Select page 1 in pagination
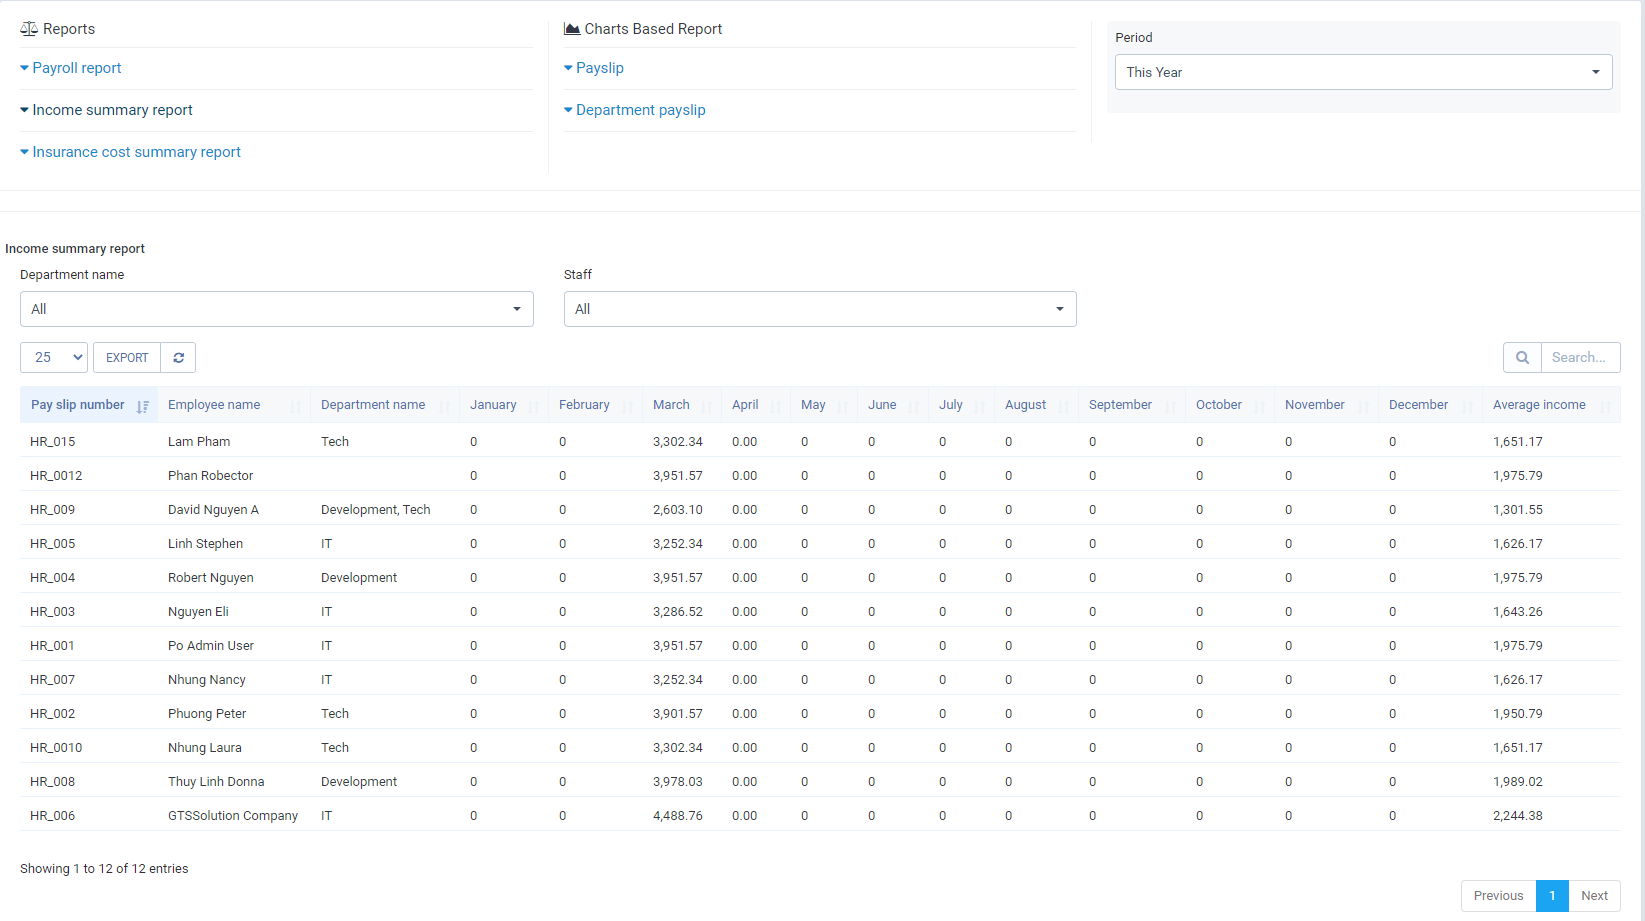 pos(1552,896)
